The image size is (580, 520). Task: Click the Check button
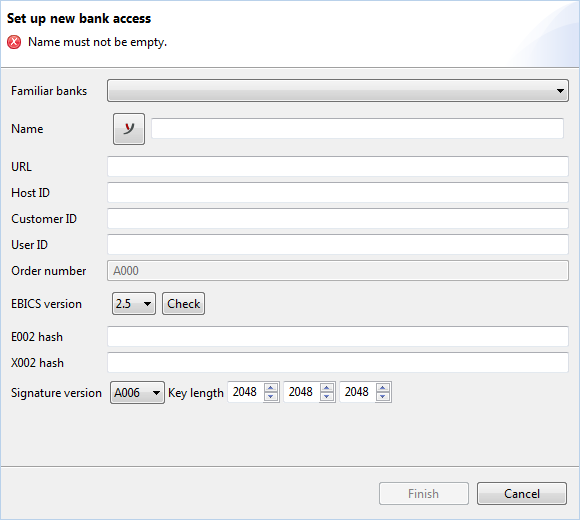[x=183, y=304]
